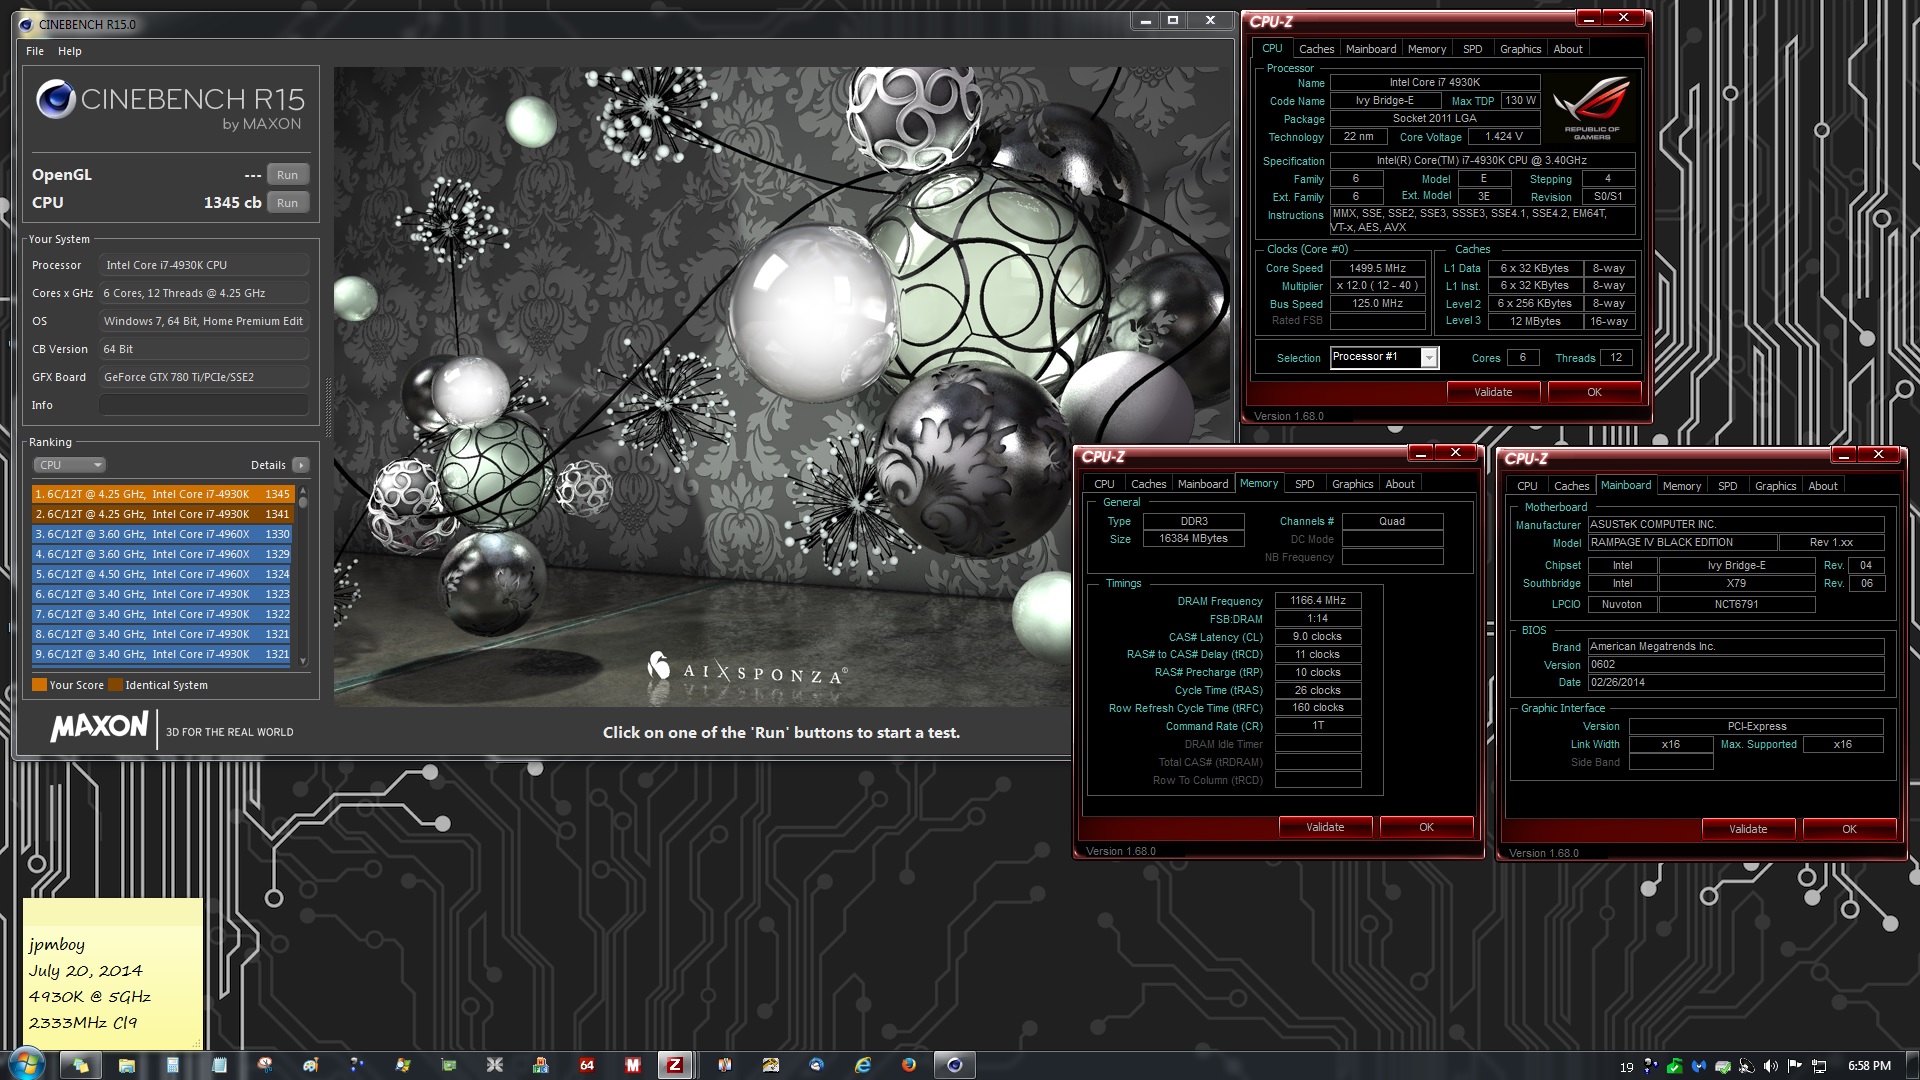Viewport: 1920px width, 1080px height.
Task: Click OK in the Mainboard CPU-Z window
Action: tap(1849, 829)
